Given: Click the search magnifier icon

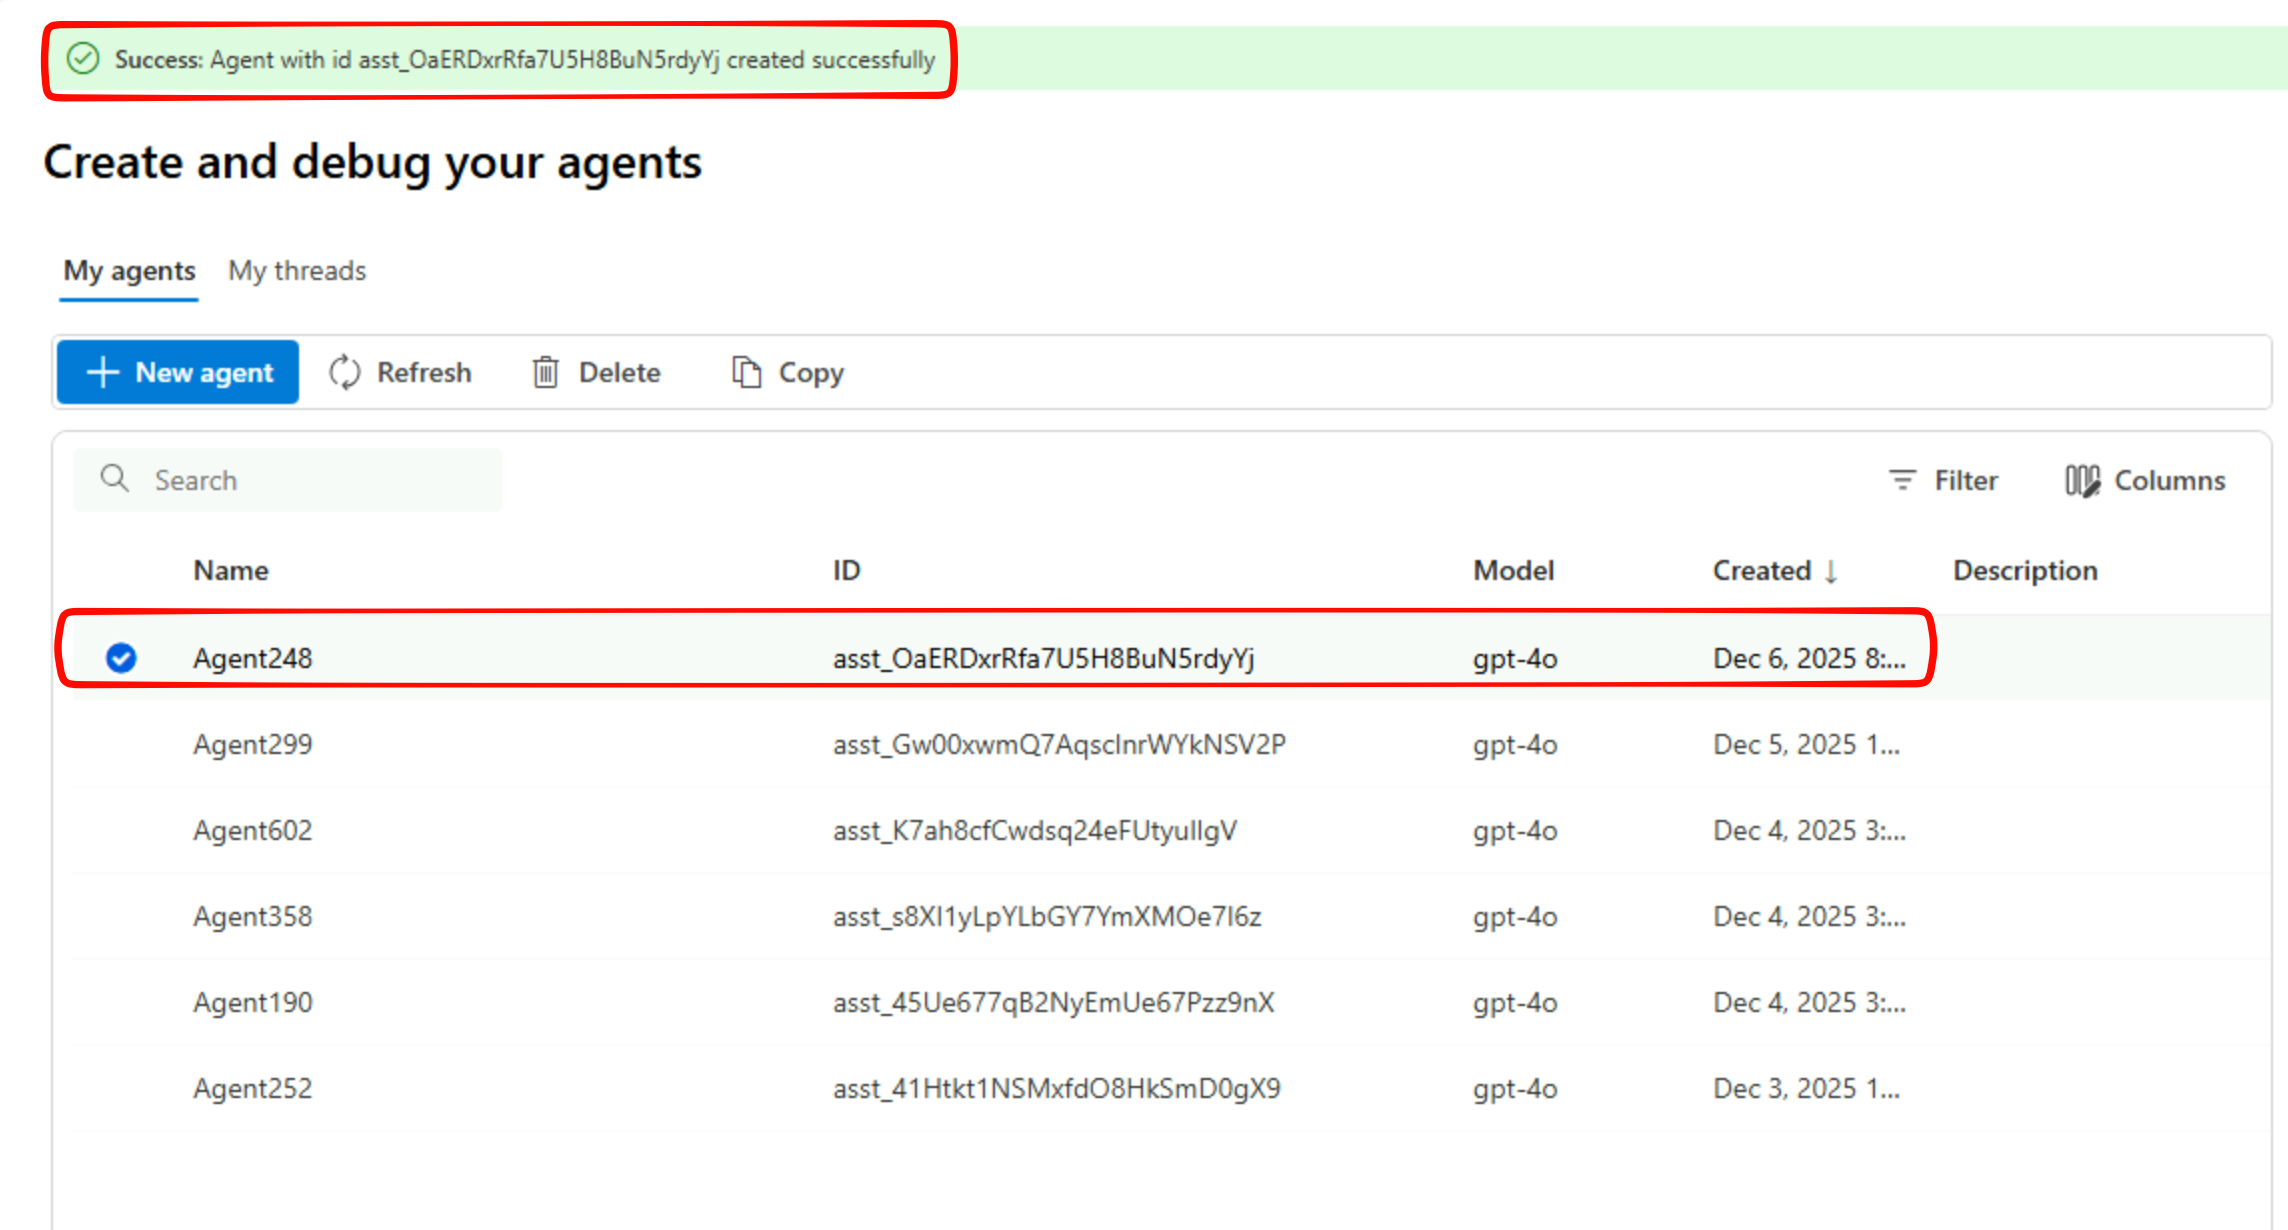Looking at the screenshot, I should (115, 479).
